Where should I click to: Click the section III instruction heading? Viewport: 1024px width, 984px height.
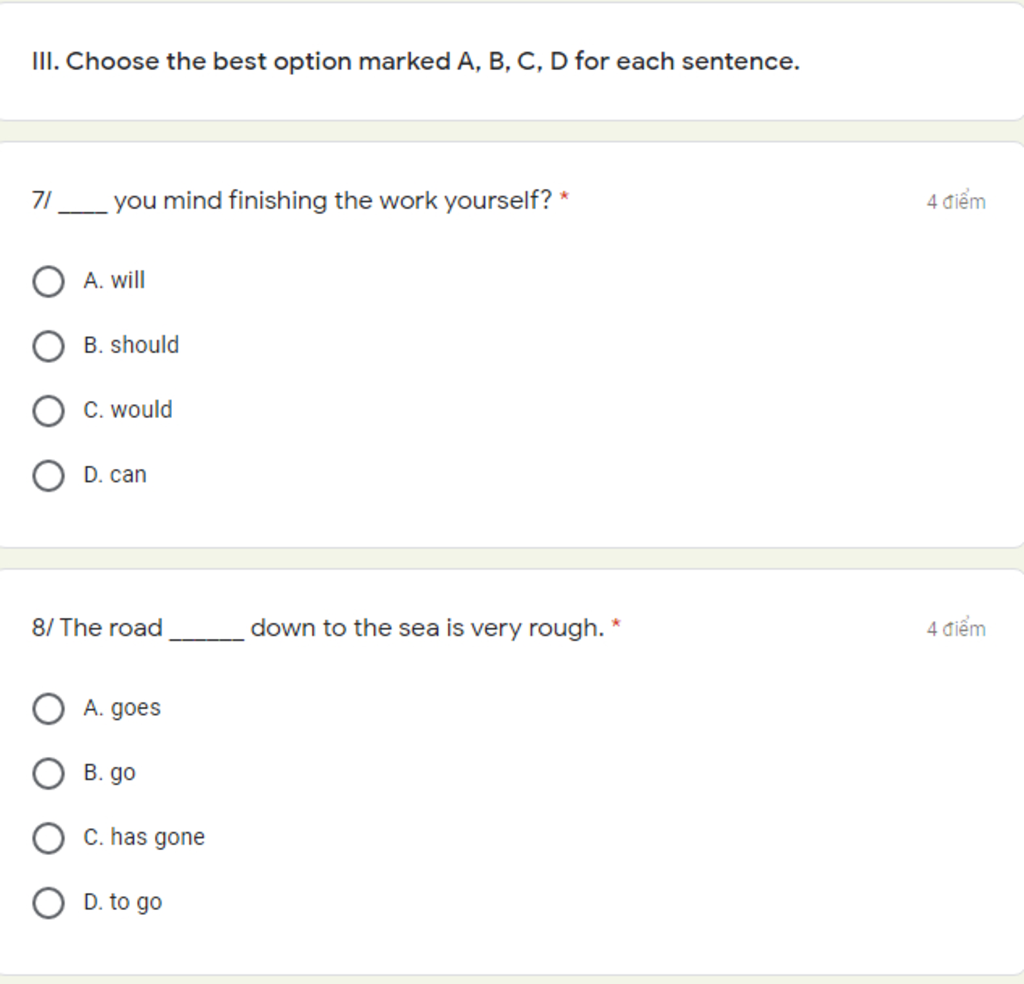click(x=416, y=62)
